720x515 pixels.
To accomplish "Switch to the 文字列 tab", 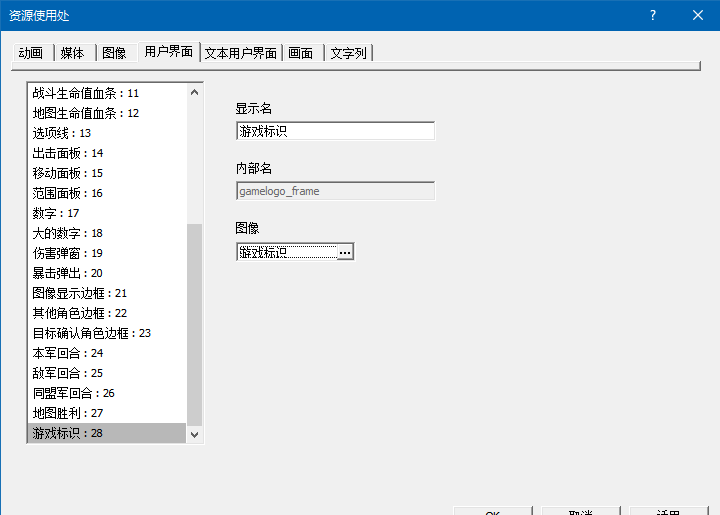I will 349,53.
